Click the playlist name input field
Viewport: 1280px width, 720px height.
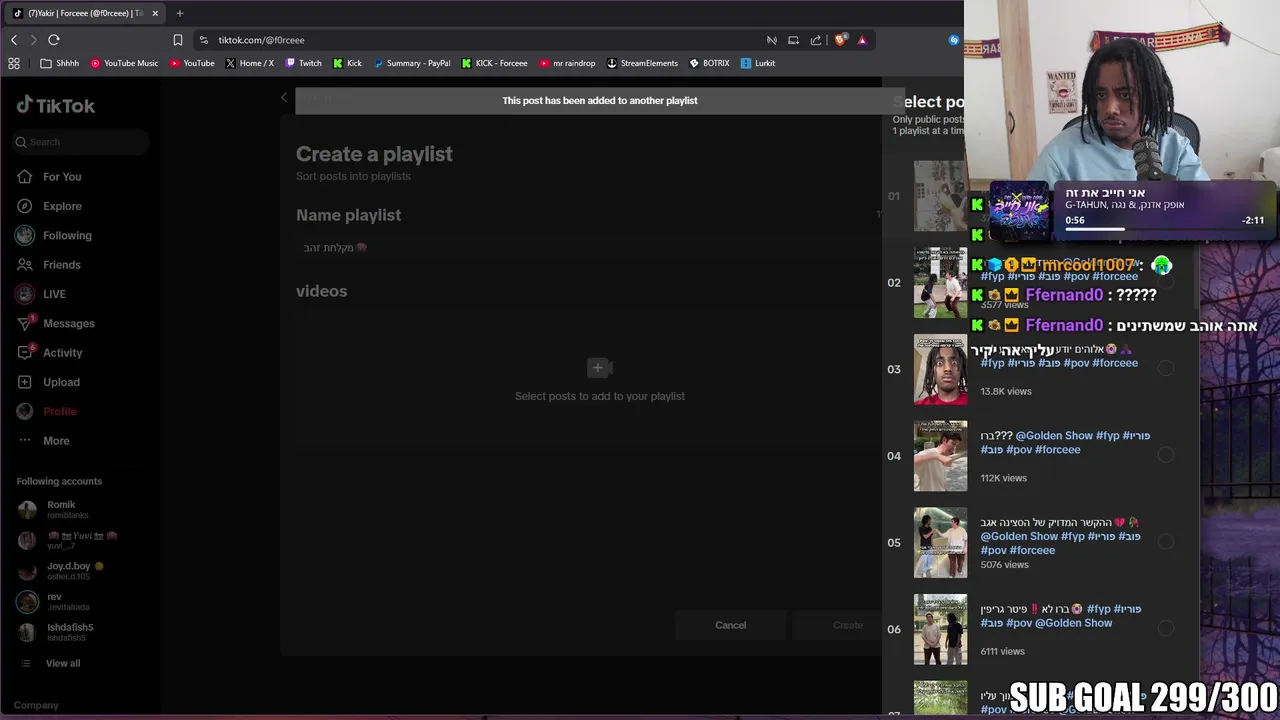585,248
